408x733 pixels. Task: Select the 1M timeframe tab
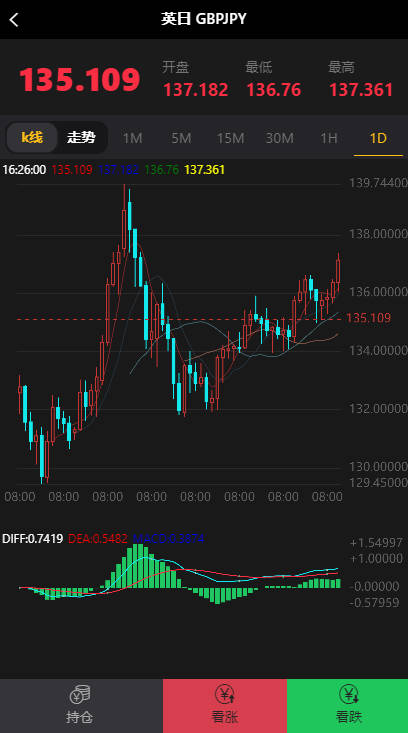pyautogui.click(x=132, y=138)
